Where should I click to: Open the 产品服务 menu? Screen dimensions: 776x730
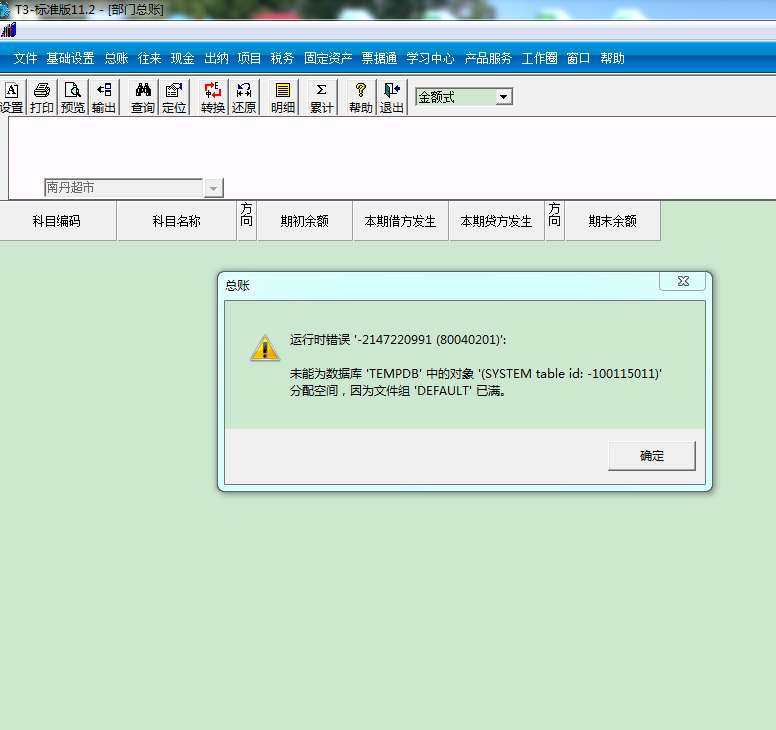(488, 58)
